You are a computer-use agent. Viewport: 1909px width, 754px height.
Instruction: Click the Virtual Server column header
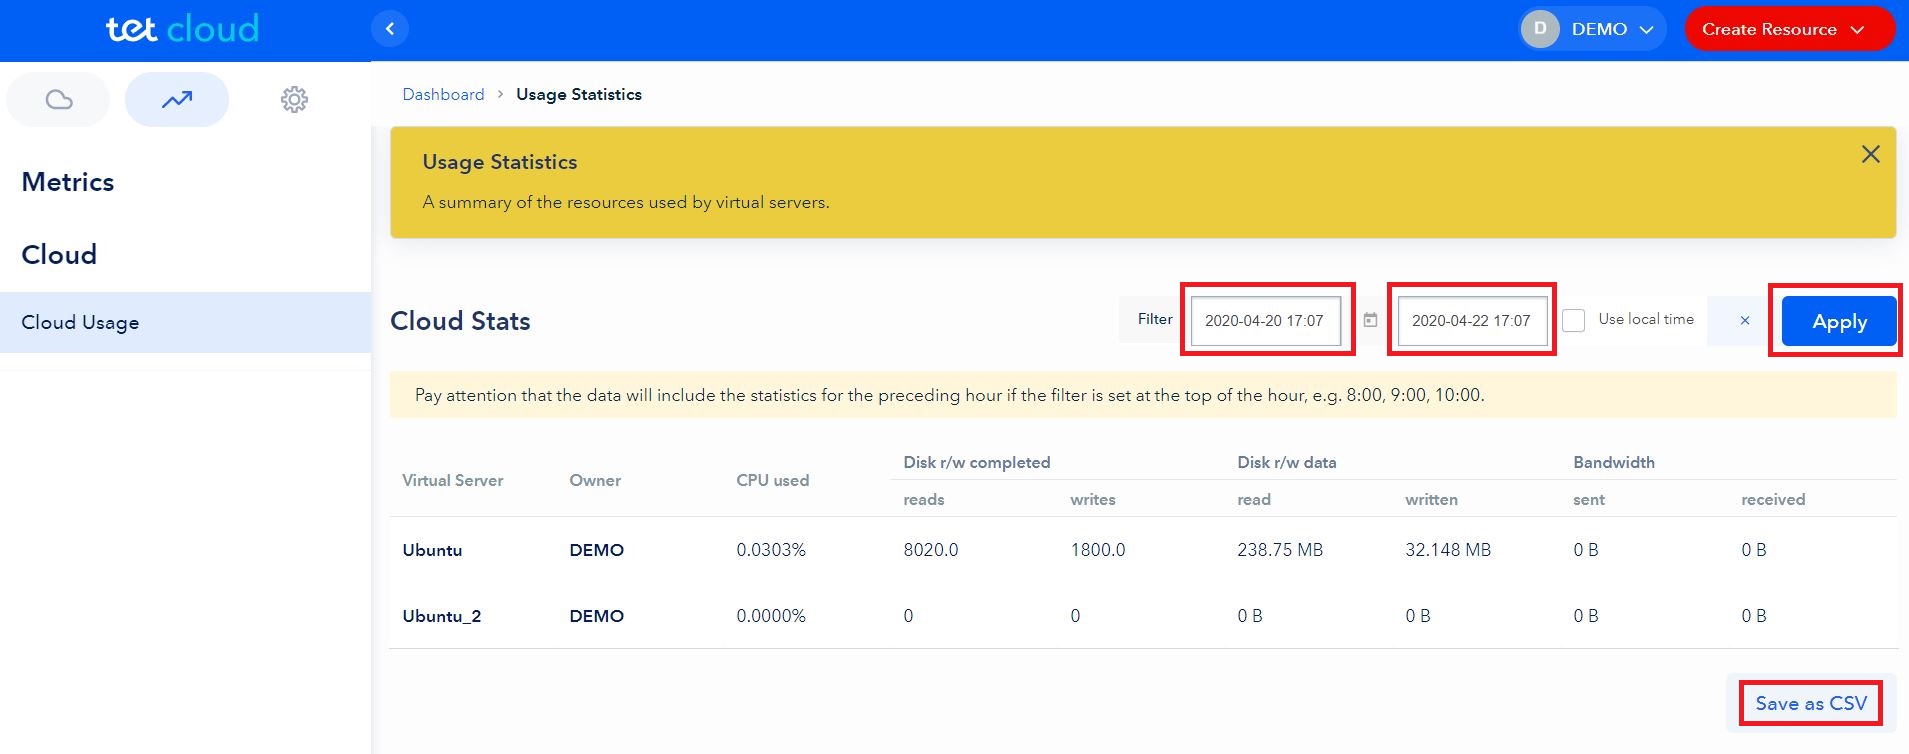click(453, 480)
